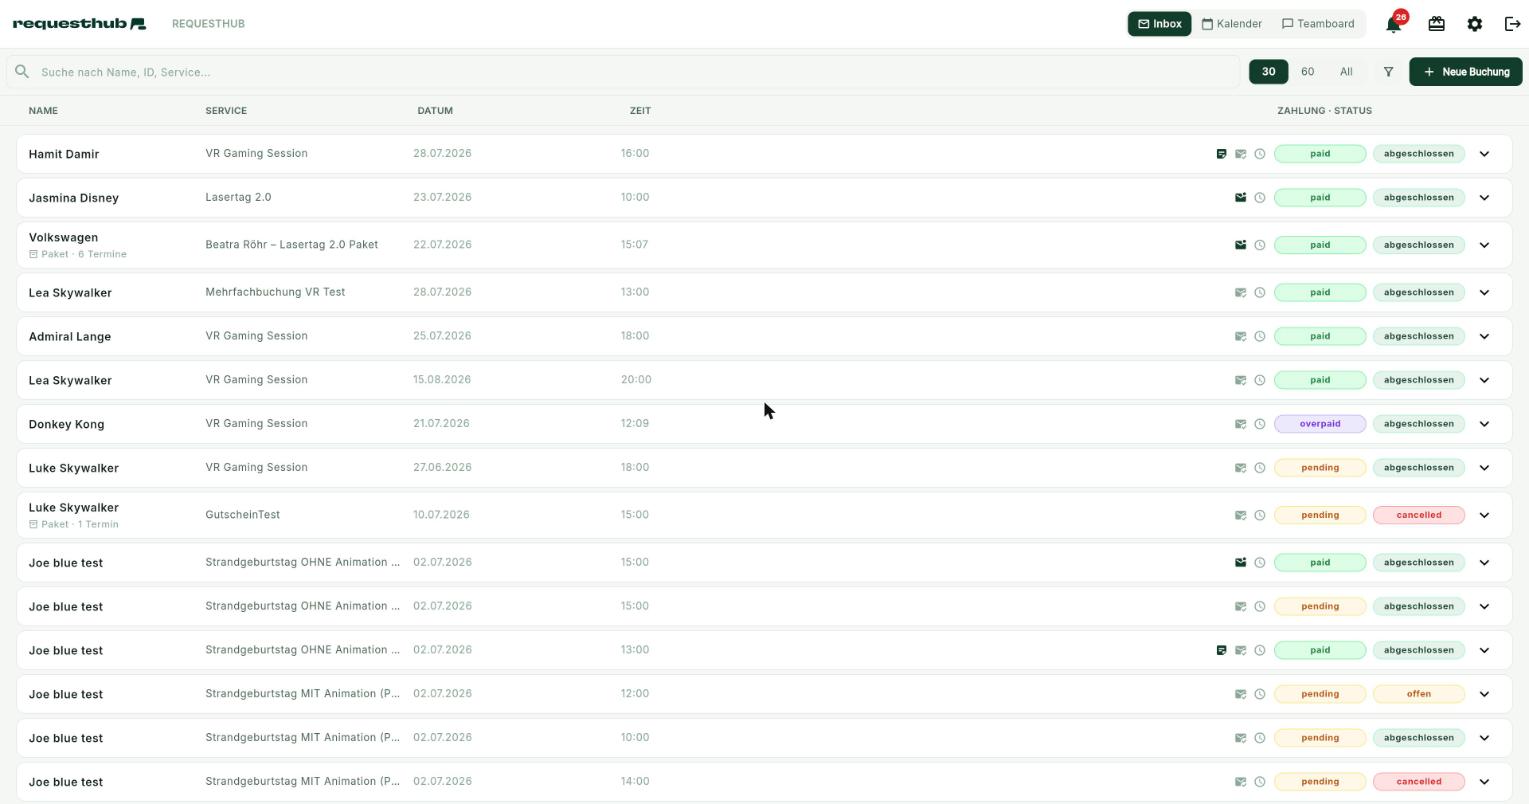1529x804 pixels.
Task: Show All entries
Action: [x=1346, y=72]
